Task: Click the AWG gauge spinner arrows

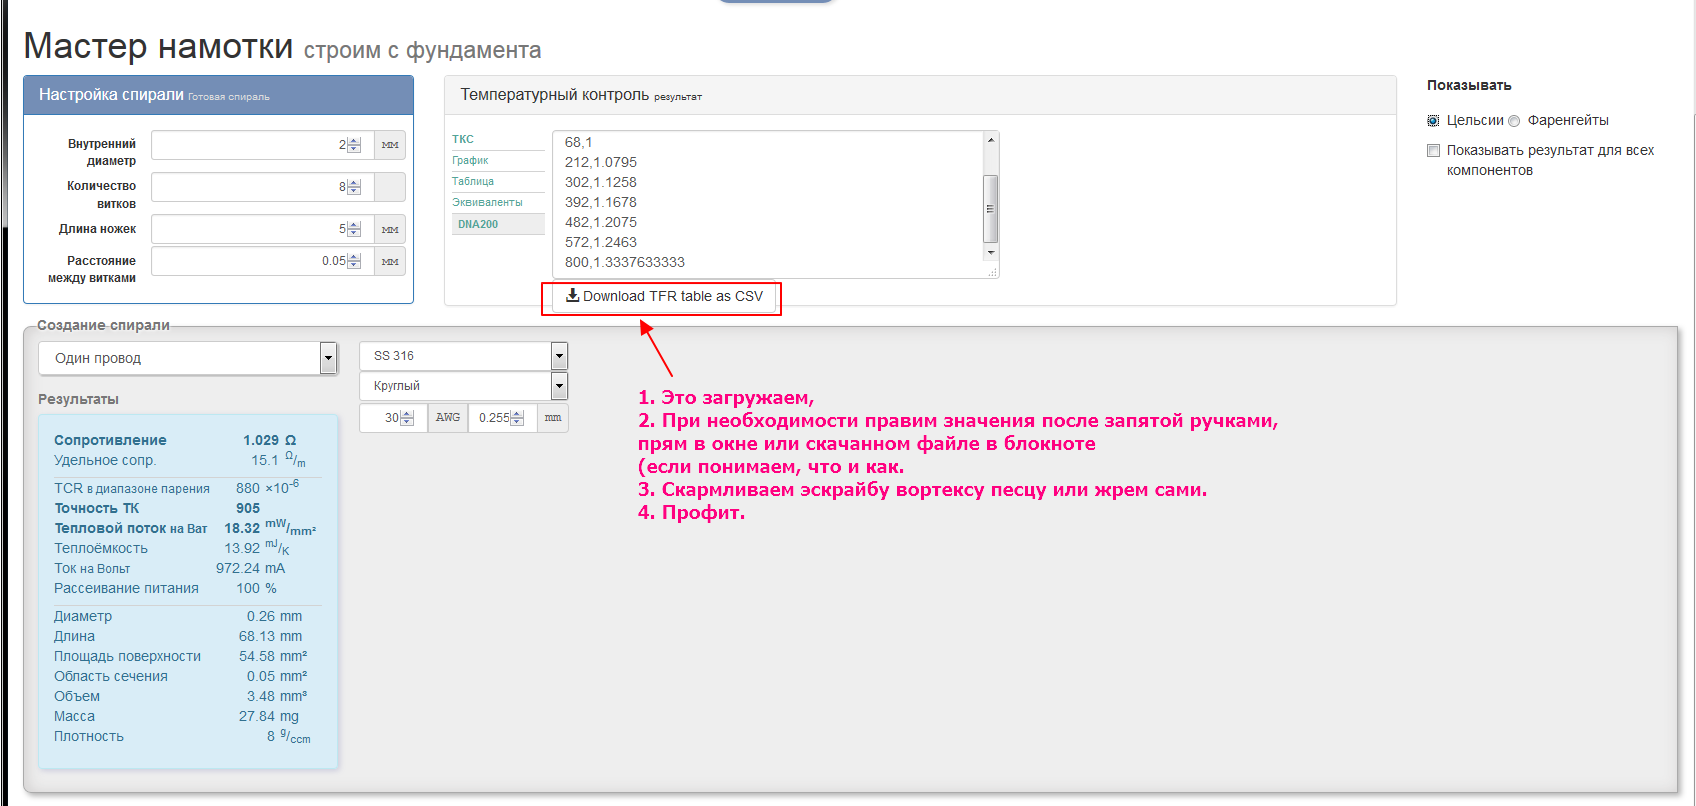Action: [x=407, y=418]
